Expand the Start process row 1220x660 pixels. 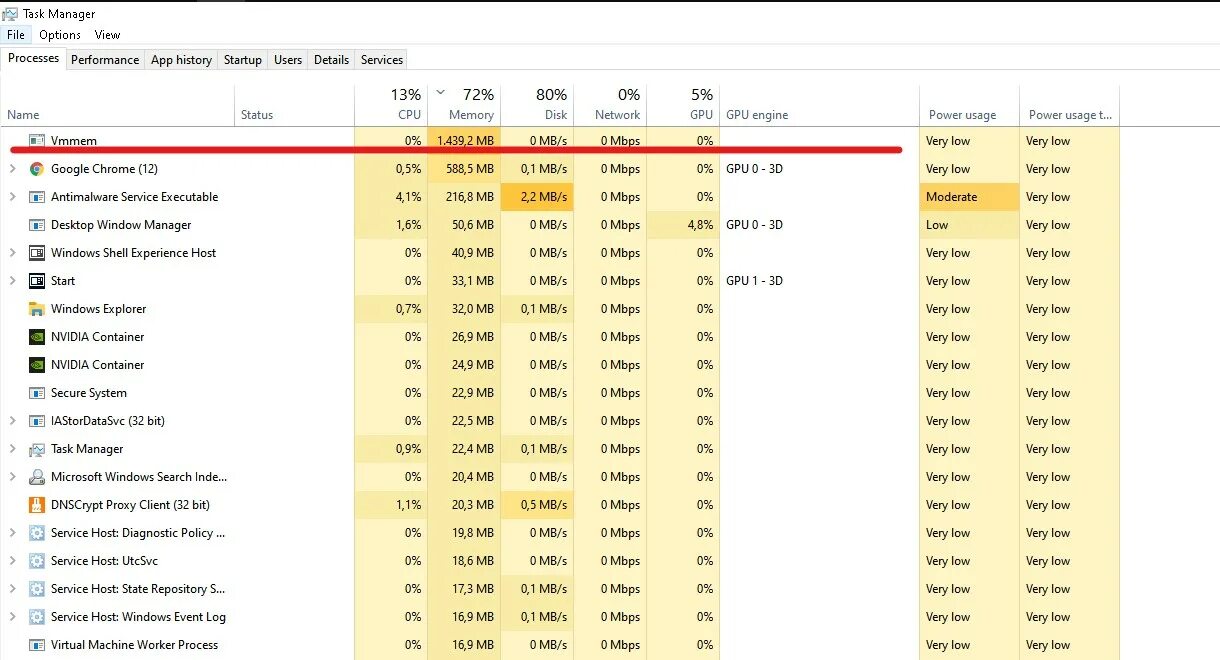point(12,281)
